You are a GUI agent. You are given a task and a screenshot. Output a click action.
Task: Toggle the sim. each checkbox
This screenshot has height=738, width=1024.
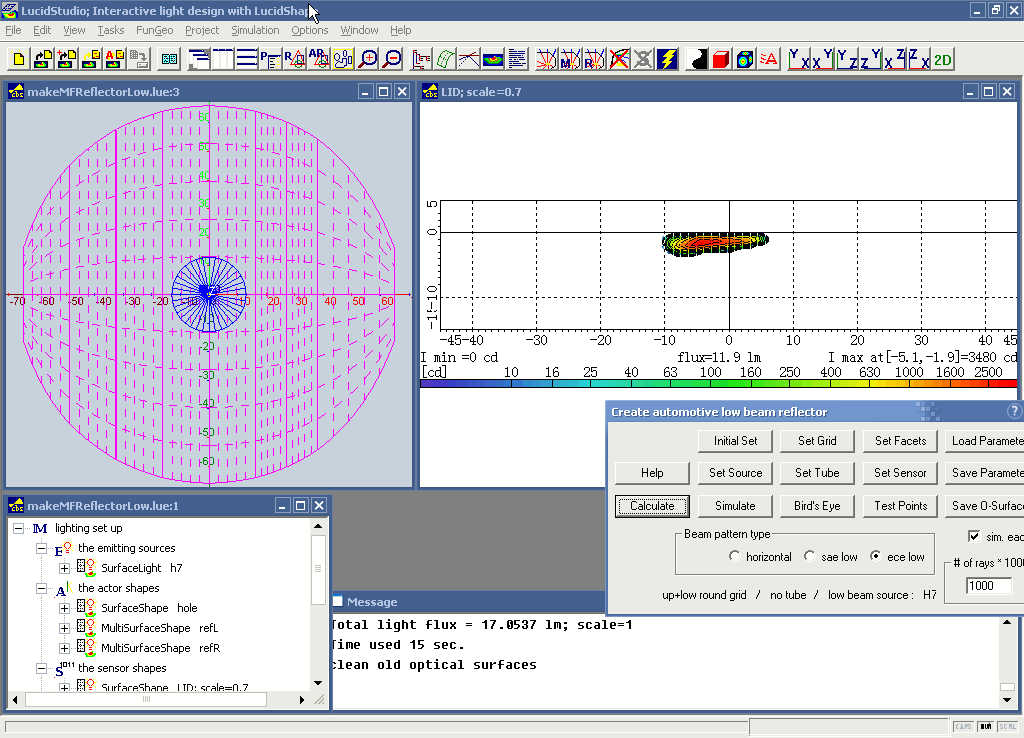pos(974,537)
